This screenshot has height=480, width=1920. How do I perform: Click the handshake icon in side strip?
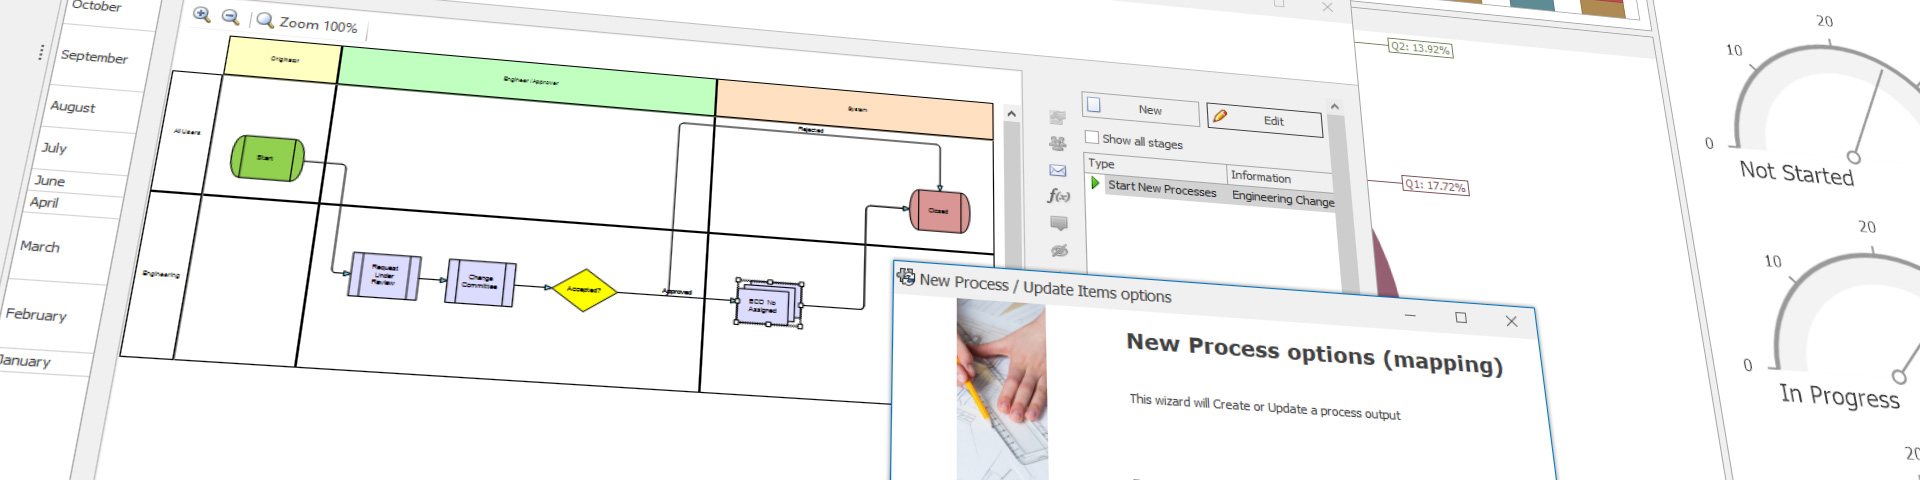coord(1057,117)
